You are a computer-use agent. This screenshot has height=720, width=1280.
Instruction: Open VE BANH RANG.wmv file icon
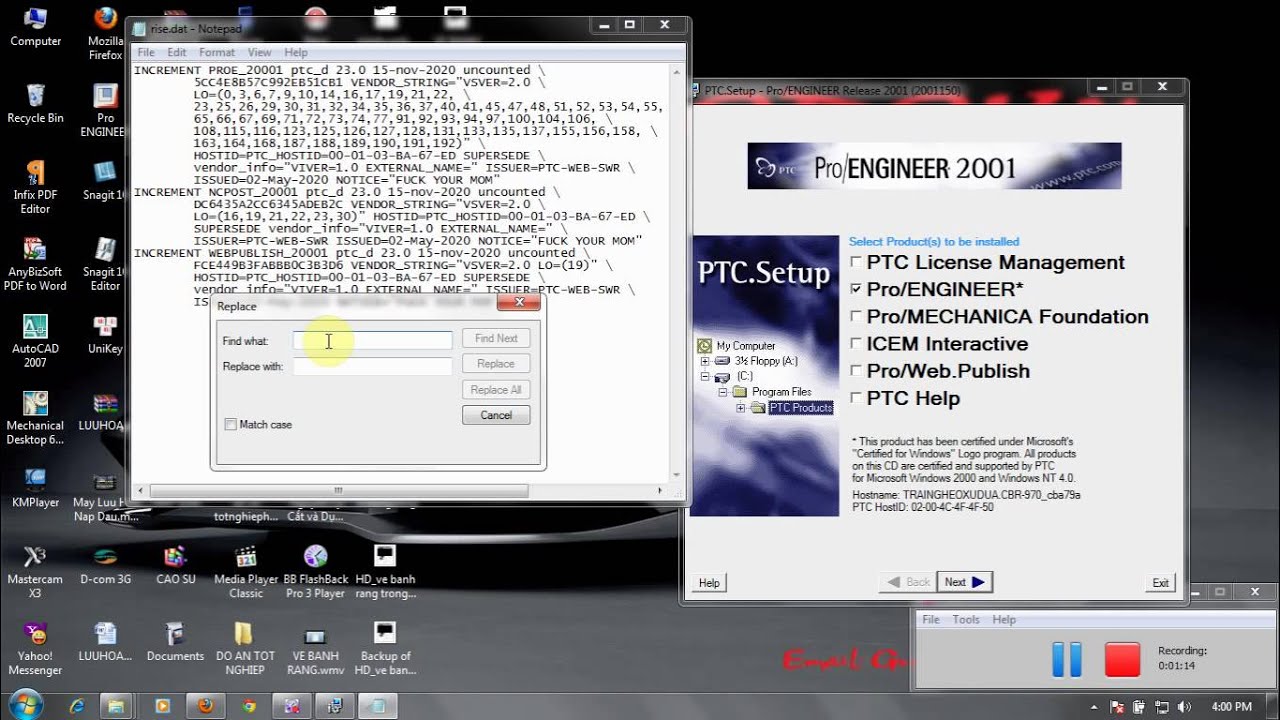click(x=315, y=648)
